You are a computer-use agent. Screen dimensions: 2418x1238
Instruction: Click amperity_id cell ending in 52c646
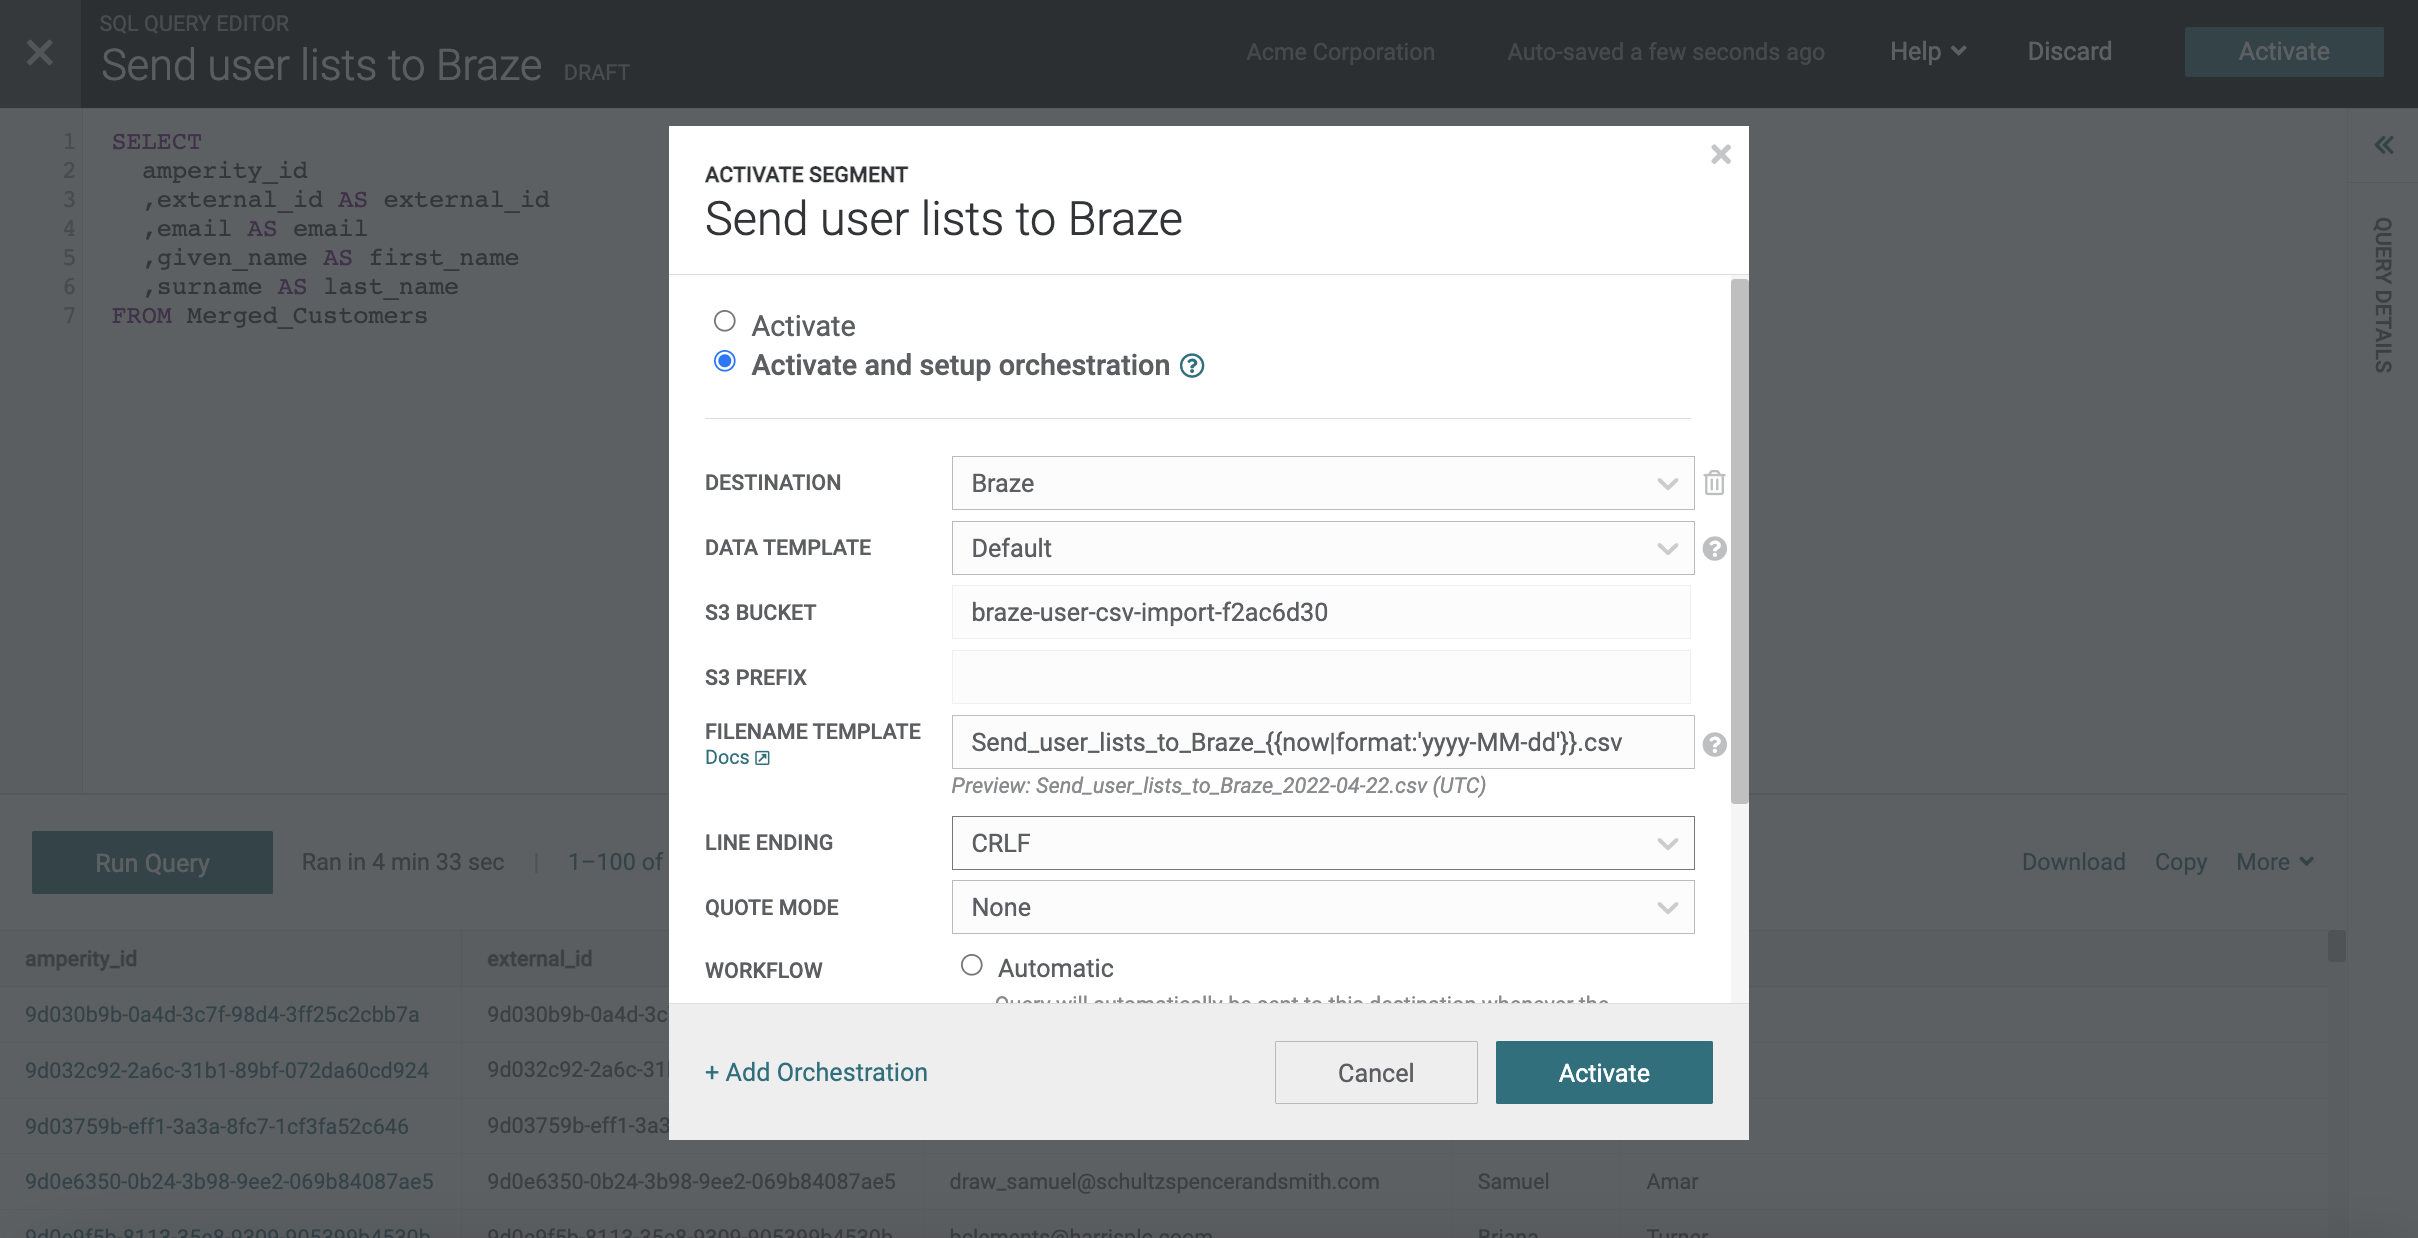[x=217, y=1126]
